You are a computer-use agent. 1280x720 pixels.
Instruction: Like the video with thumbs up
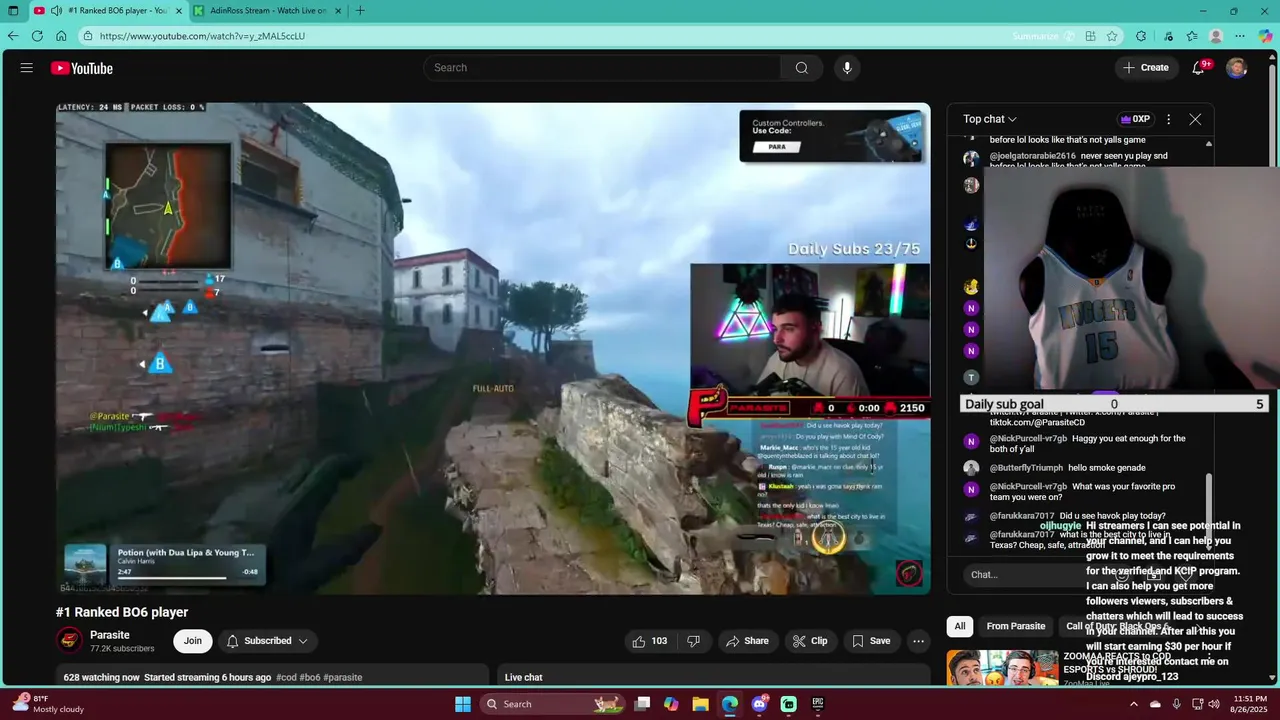[x=649, y=641]
